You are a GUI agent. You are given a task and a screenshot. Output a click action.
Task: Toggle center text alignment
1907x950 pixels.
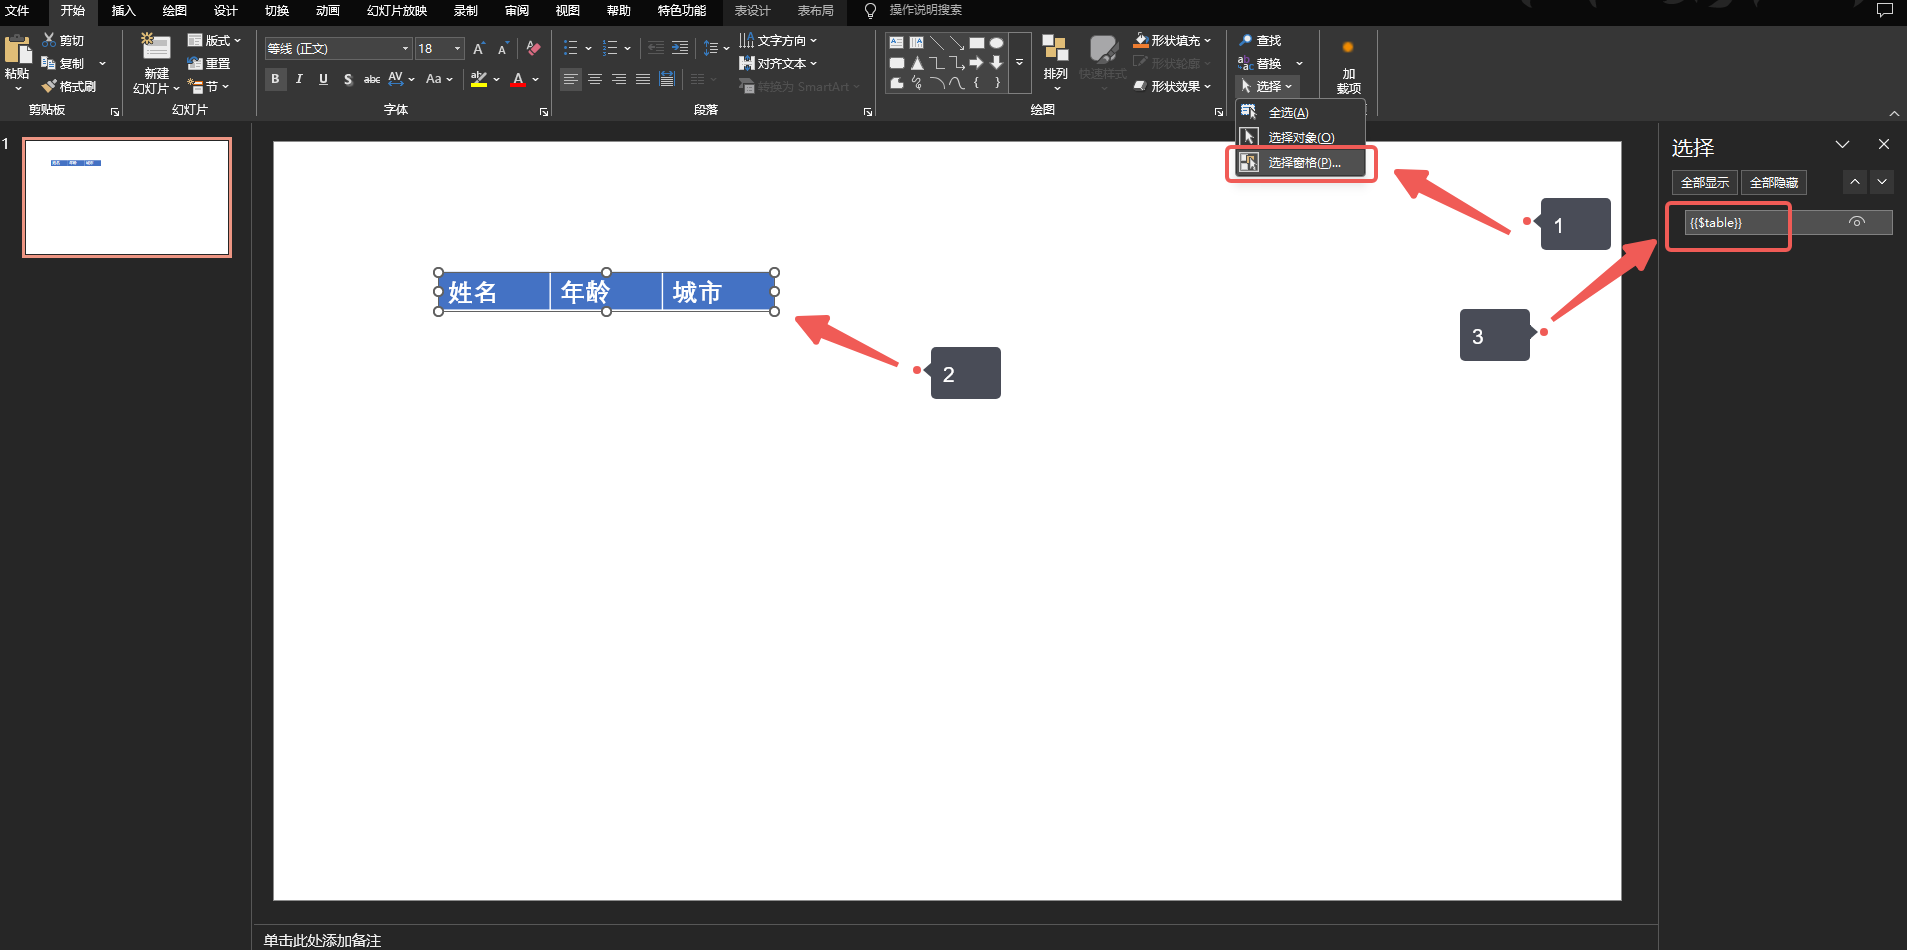595,79
